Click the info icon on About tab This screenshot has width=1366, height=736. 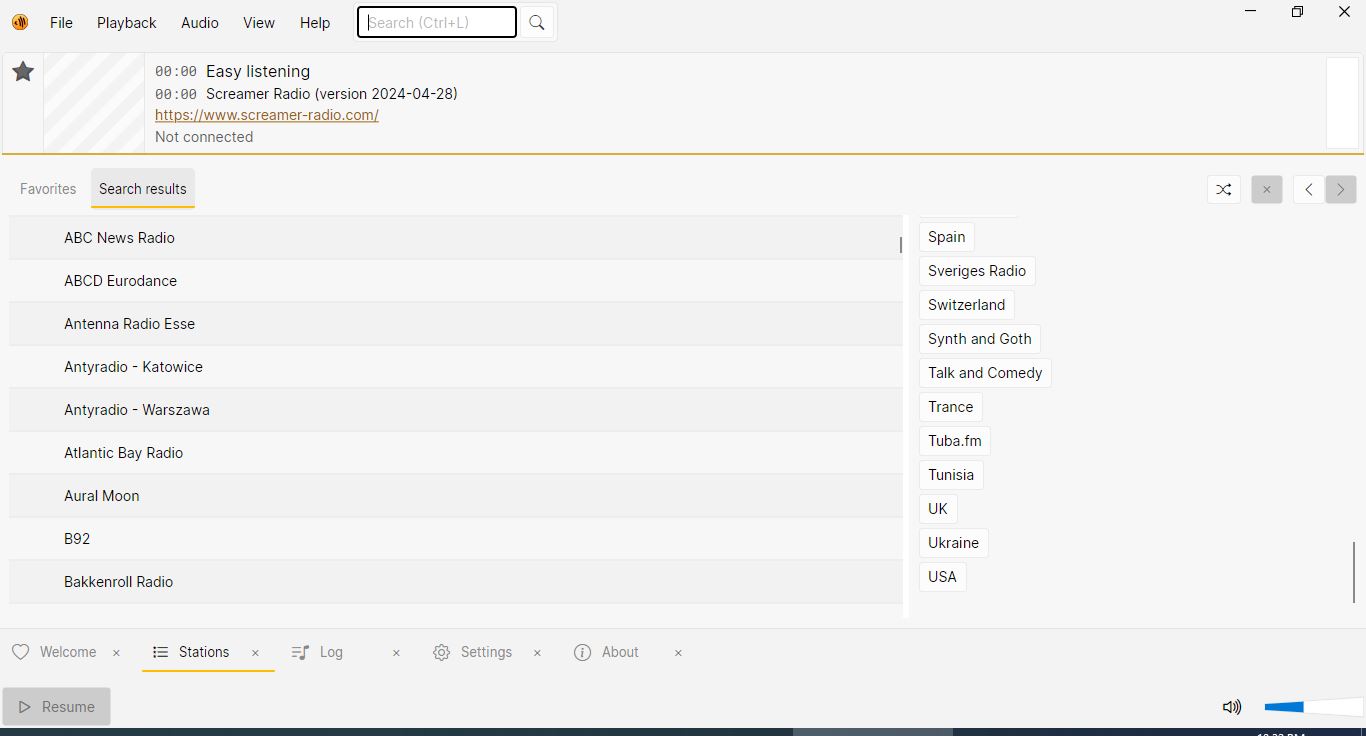[x=582, y=652]
